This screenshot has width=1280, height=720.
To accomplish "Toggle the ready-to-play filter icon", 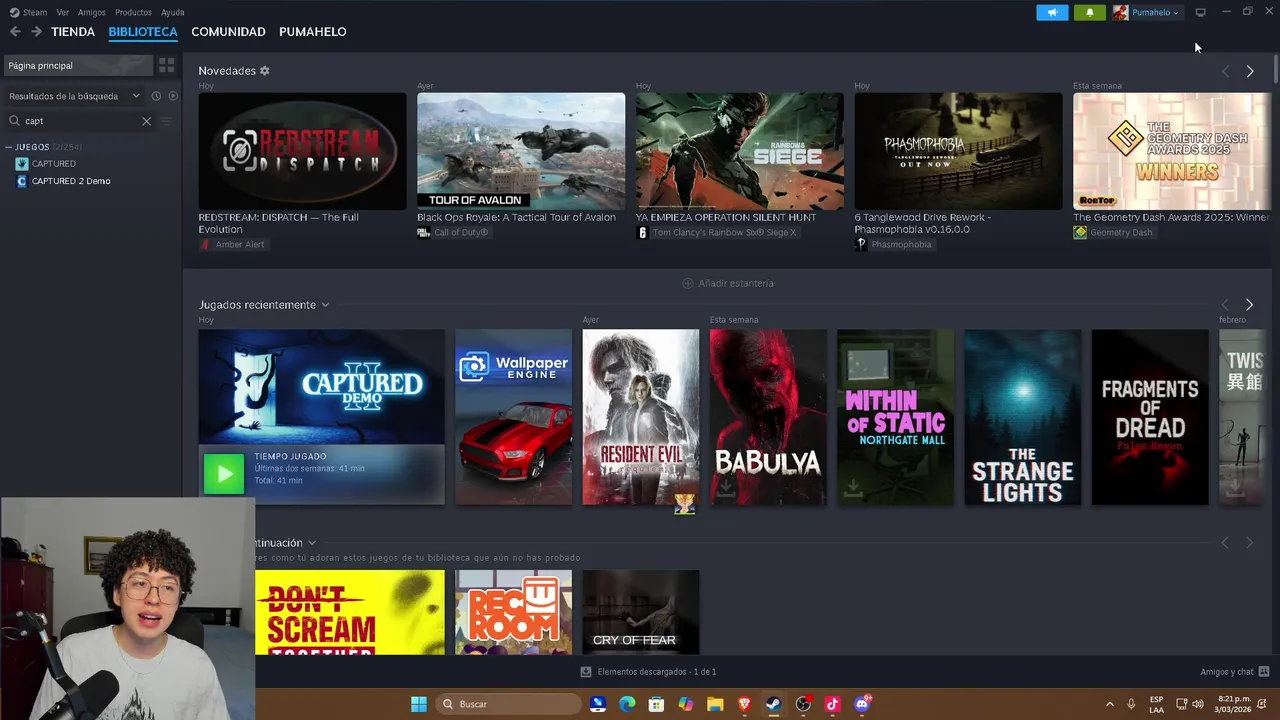I will 173,96.
